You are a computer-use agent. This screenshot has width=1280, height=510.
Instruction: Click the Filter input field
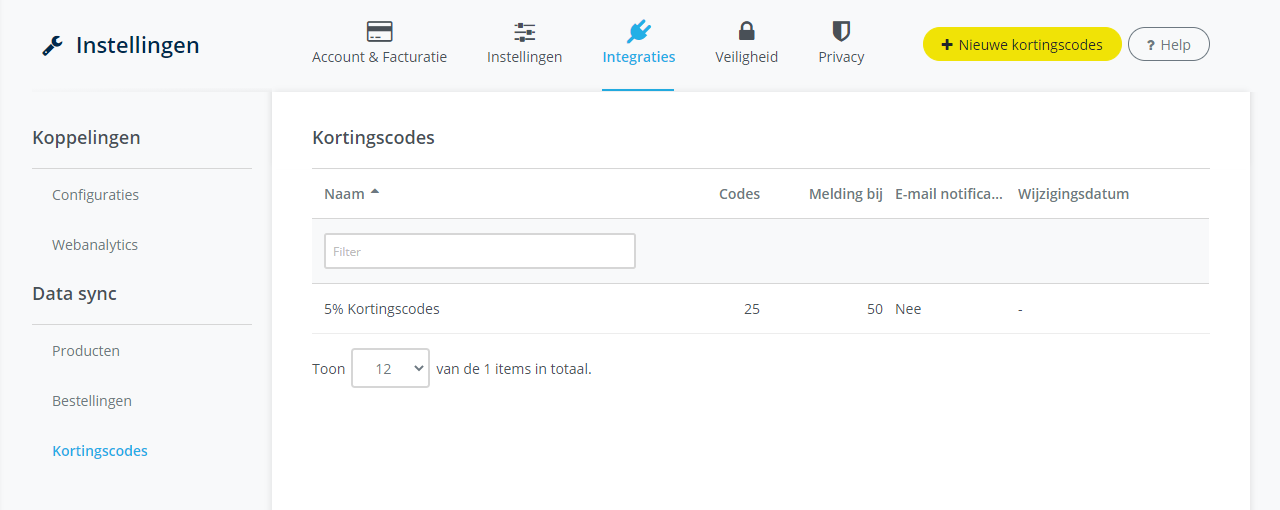479,251
